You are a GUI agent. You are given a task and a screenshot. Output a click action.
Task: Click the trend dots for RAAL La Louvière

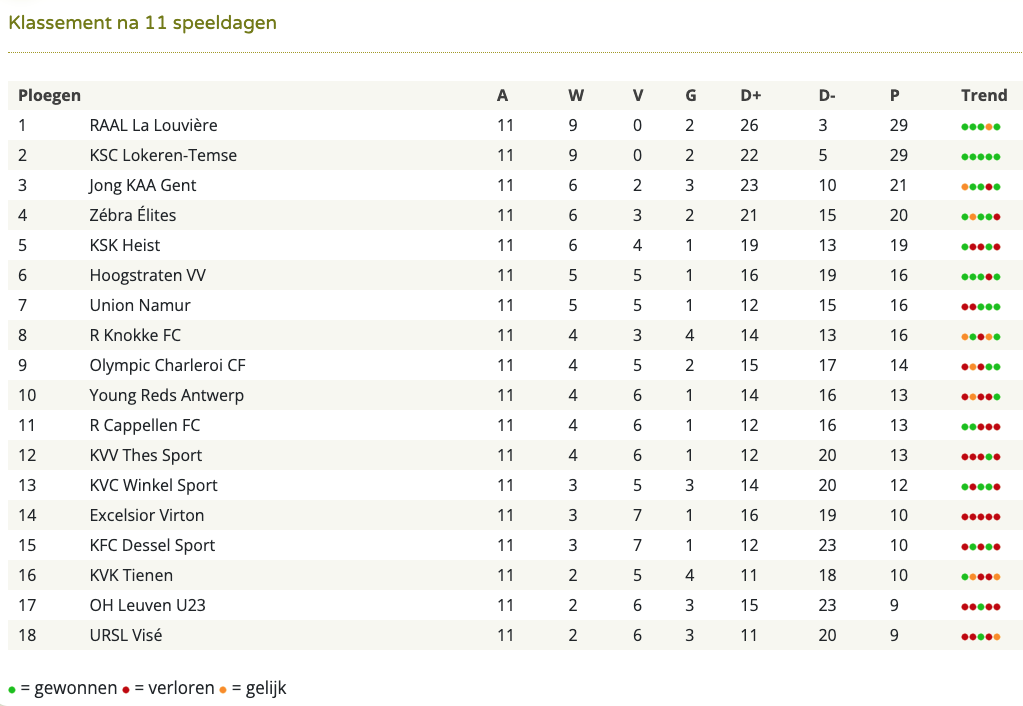(981, 127)
